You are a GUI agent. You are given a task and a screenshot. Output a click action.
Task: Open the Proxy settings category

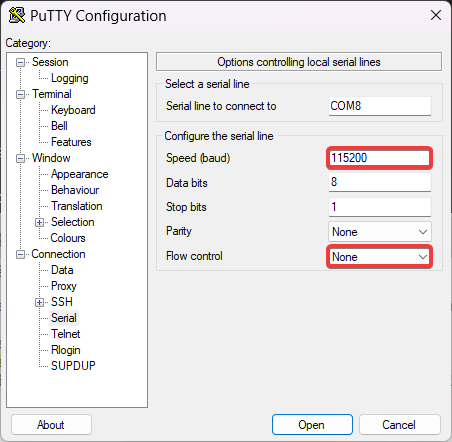pyautogui.click(x=64, y=286)
